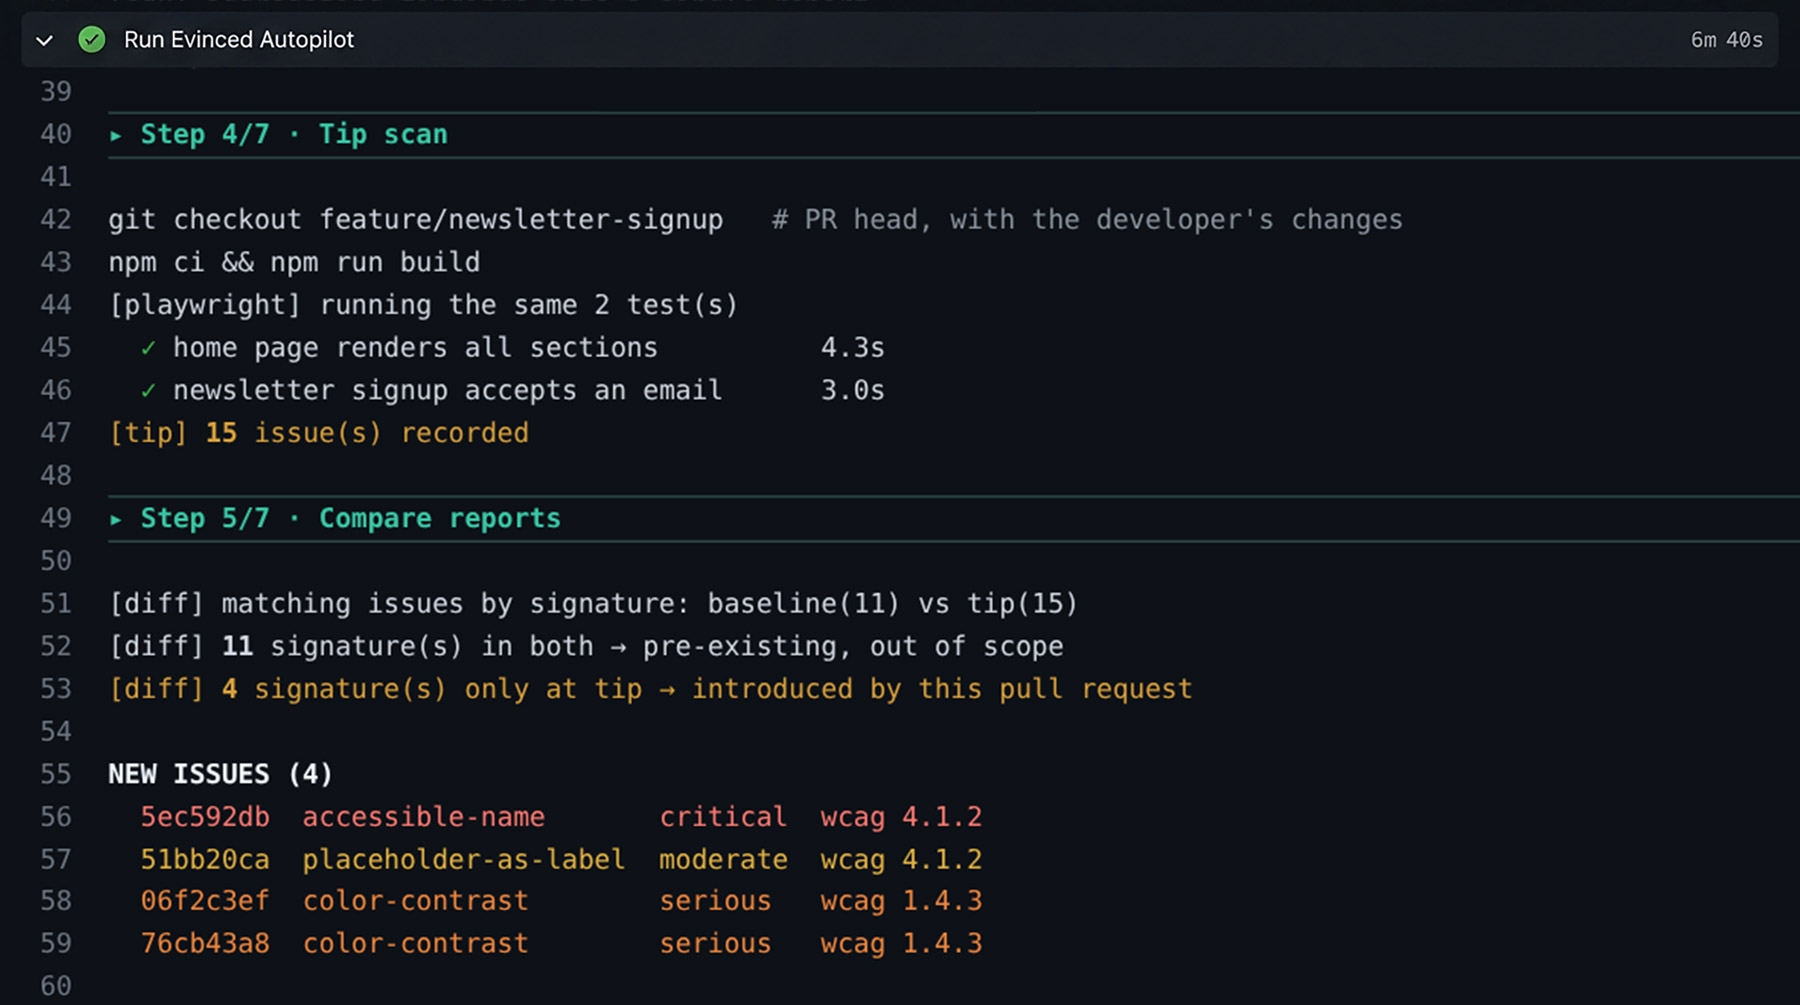Viewport: 1800px width, 1005px height.
Task: Click the checkmark beside newsletter signup test
Action: pyautogui.click(x=148, y=391)
